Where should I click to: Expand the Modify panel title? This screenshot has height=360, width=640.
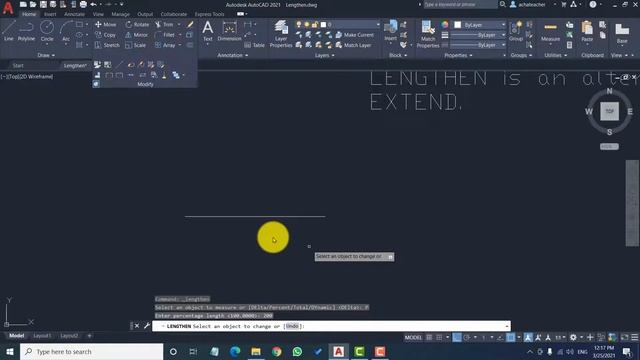coord(145,84)
